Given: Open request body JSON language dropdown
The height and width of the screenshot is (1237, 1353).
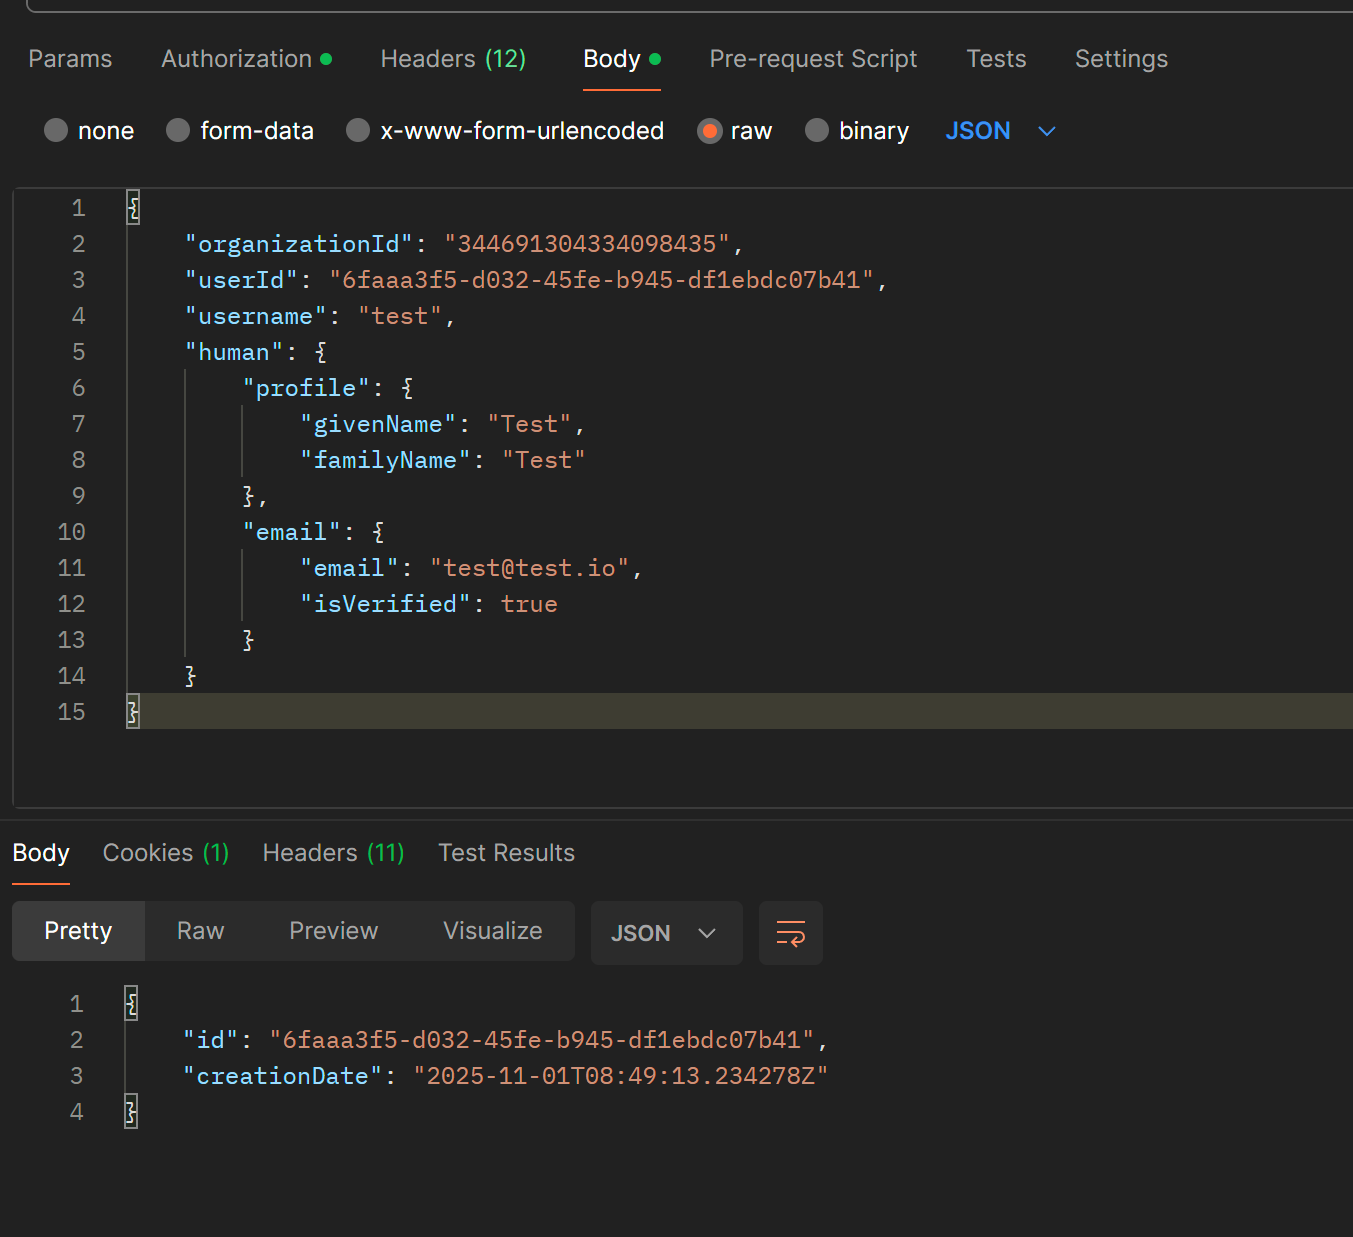Looking at the screenshot, I should tap(1000, 131).
